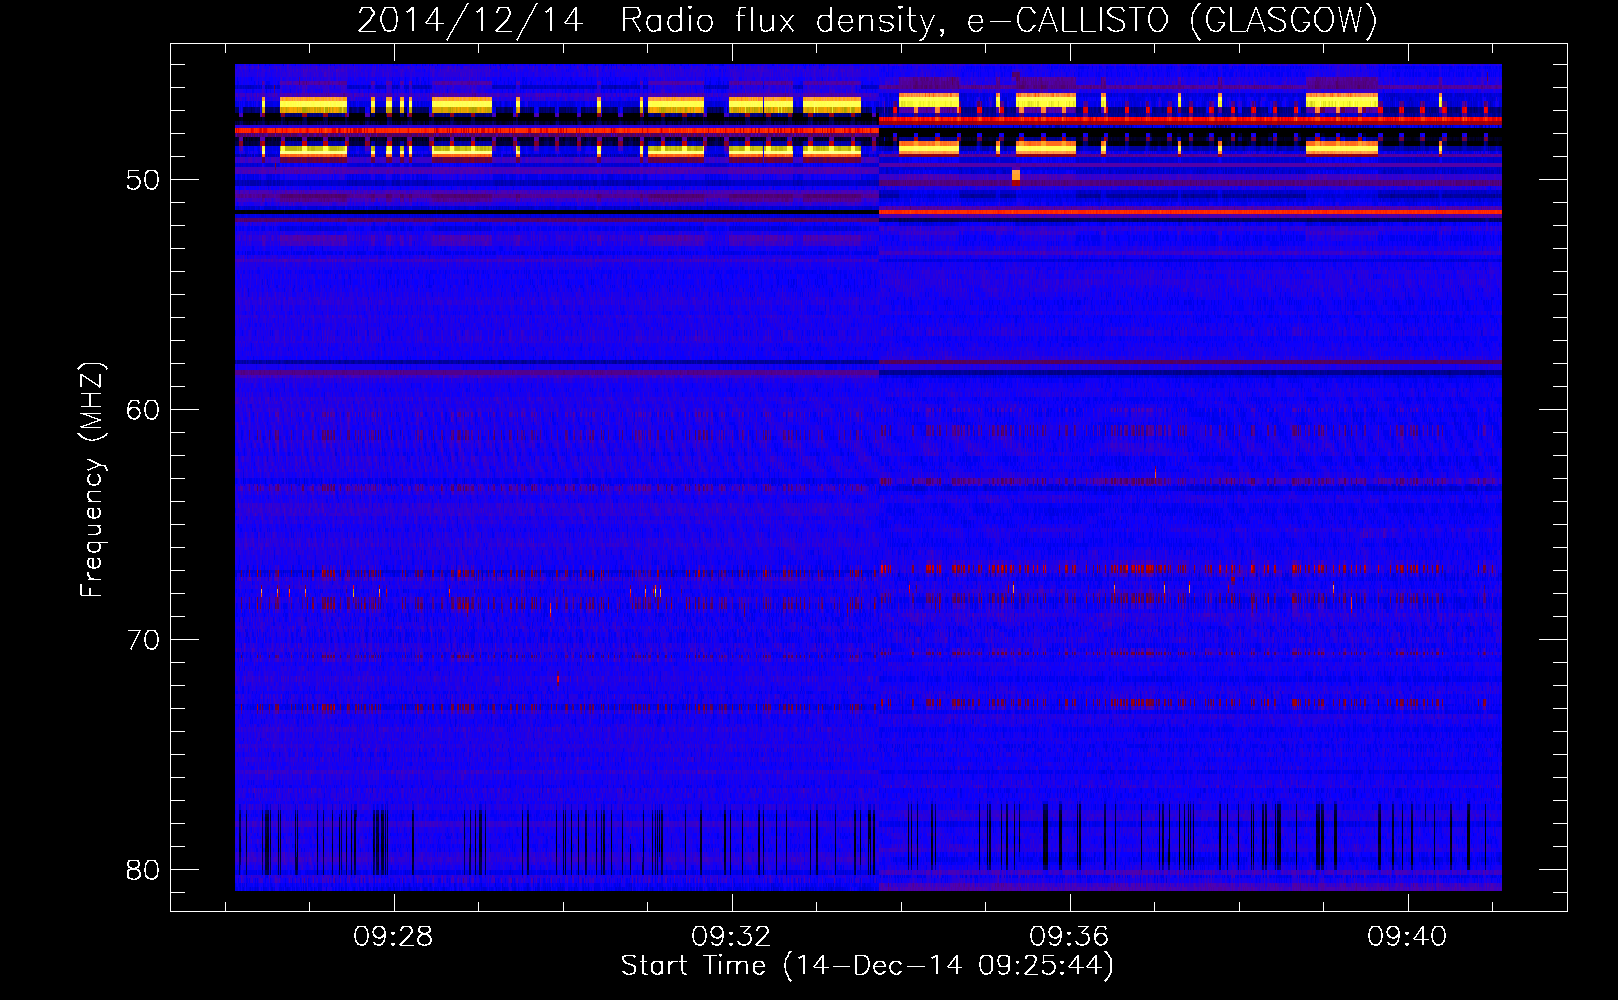Click the "Frequency (MHZ)" axis label
This screenshot has height=1000, width=1618.
click(92, 480)
